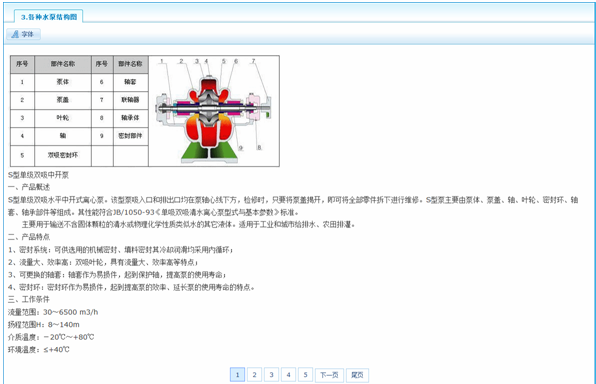Click the 密封部件 table cell
The image size is (596, 384).
(130, 136)
